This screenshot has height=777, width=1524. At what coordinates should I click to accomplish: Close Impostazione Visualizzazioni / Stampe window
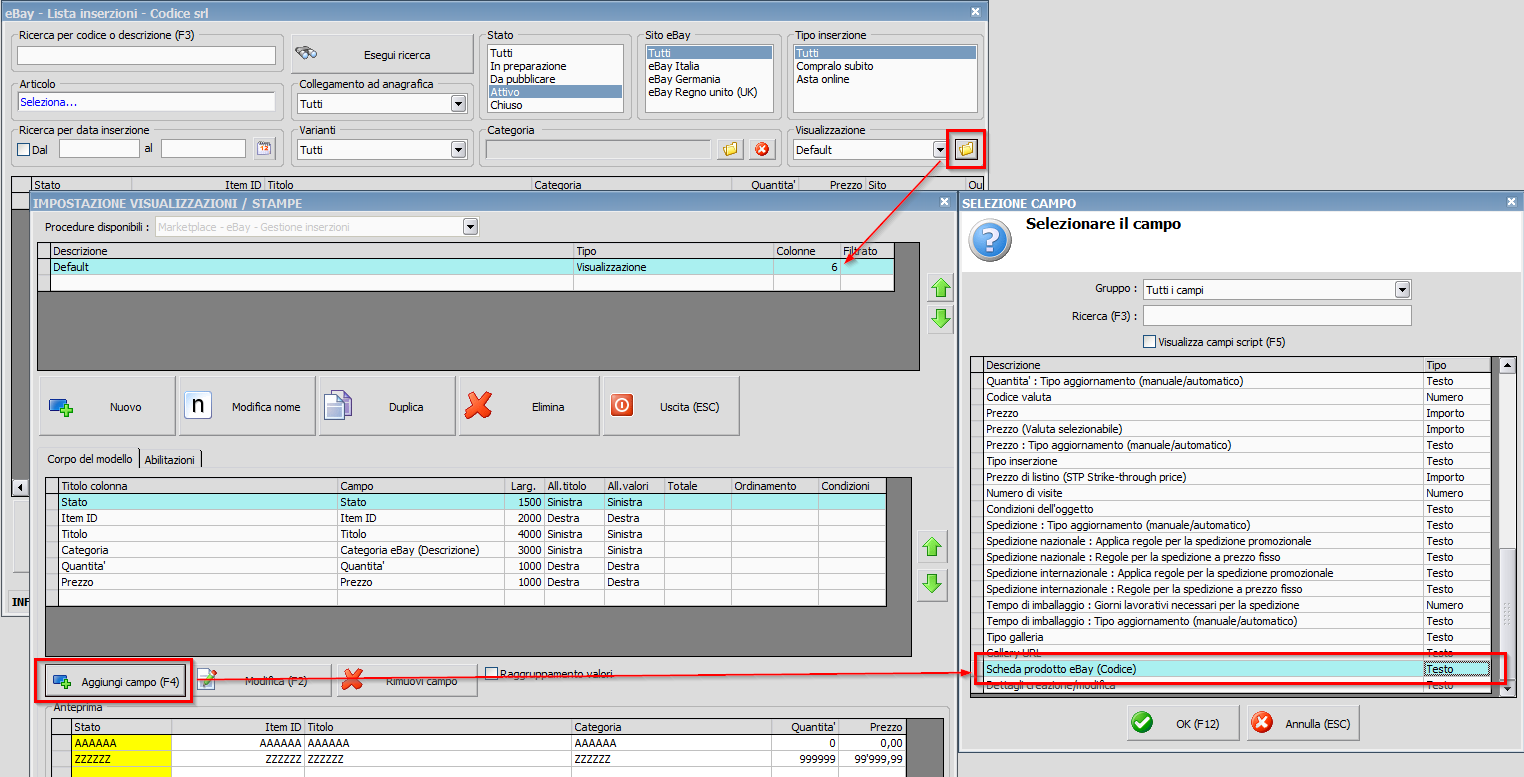[x=944, y=202]
